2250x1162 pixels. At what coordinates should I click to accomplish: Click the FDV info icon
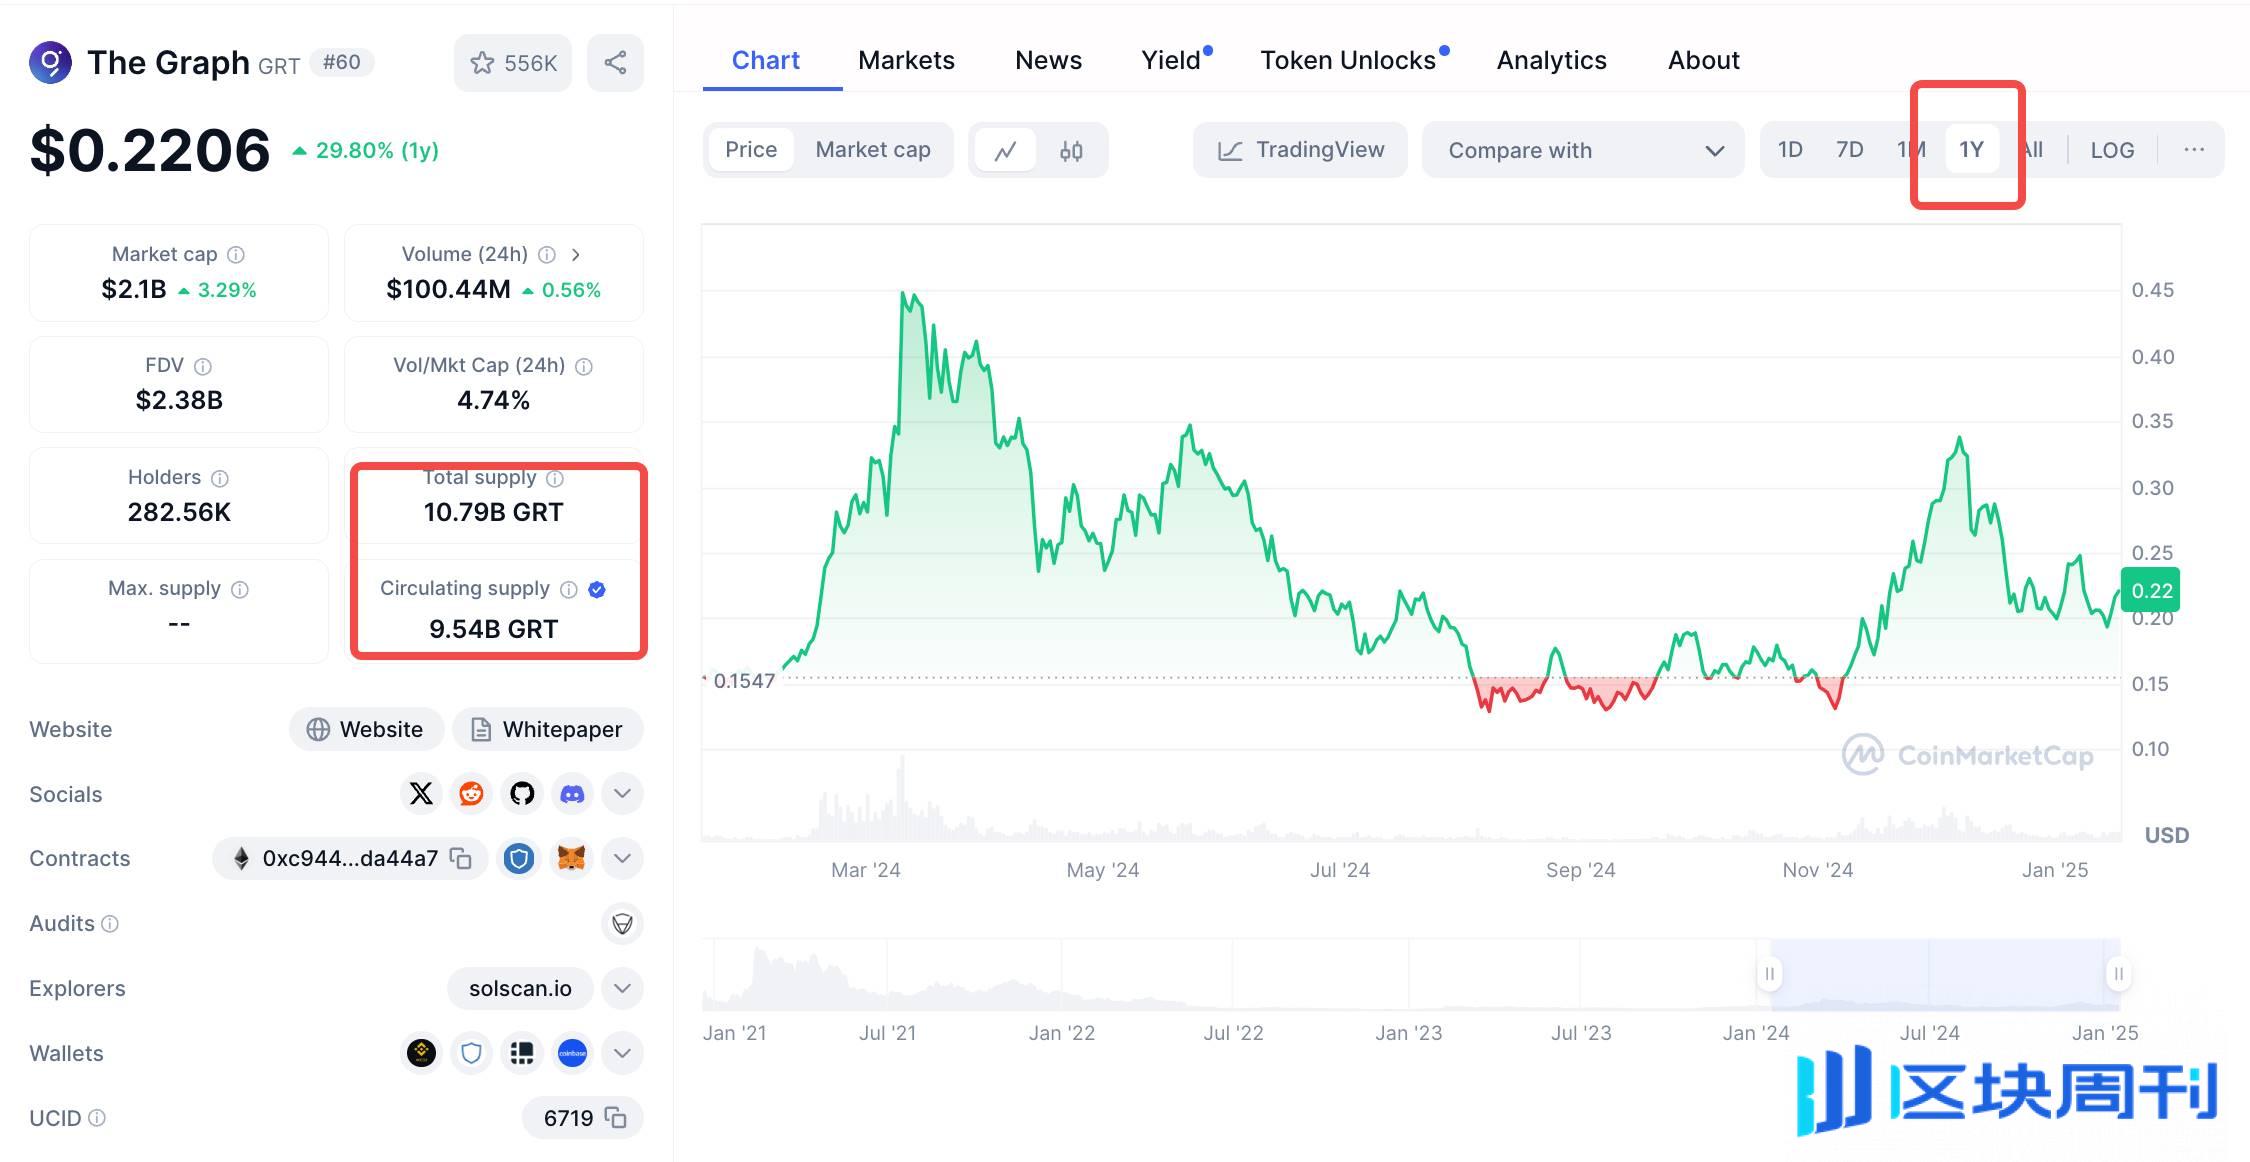202,366
